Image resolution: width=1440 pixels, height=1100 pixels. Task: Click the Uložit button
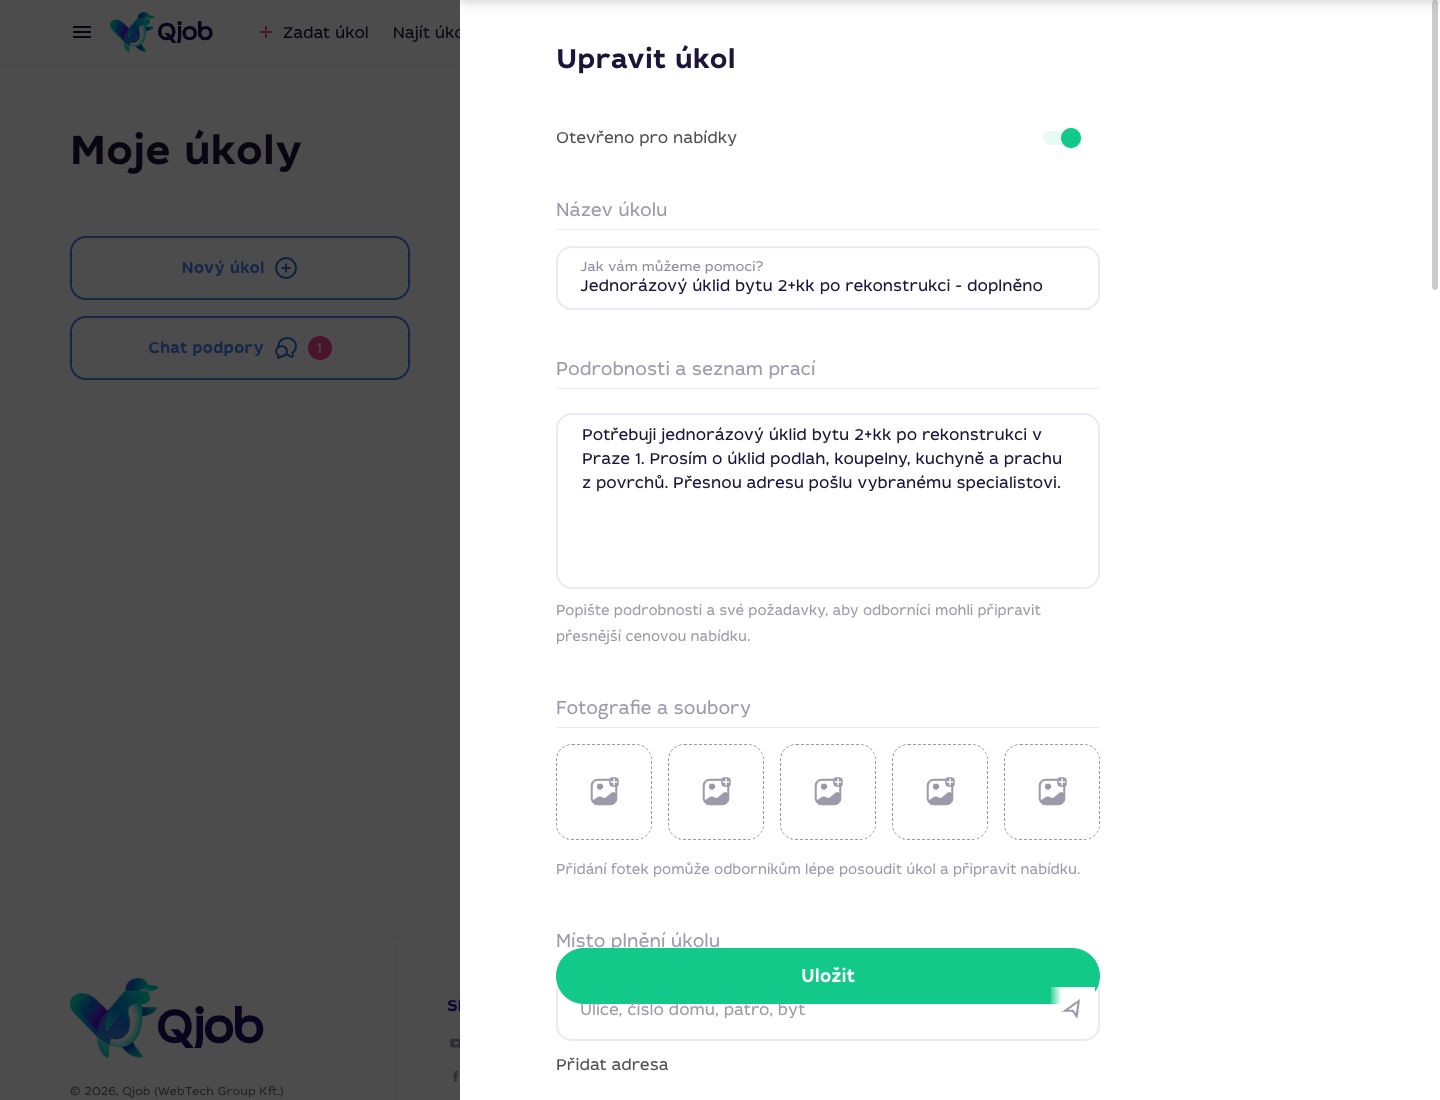coord(828,976)
